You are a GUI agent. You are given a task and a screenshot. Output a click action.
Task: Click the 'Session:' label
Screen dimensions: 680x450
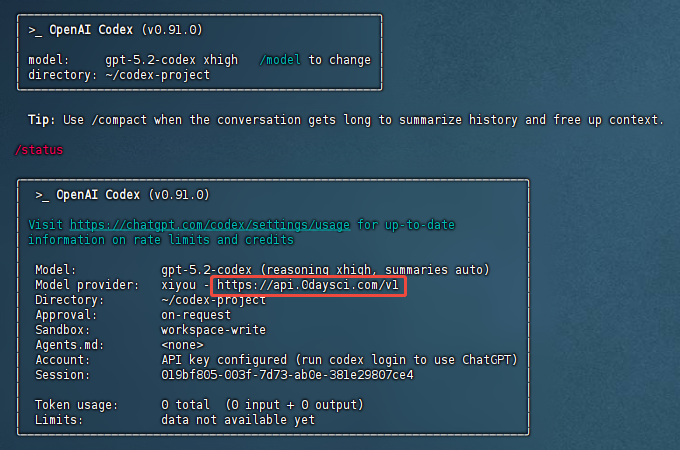(x=62, y=375)
